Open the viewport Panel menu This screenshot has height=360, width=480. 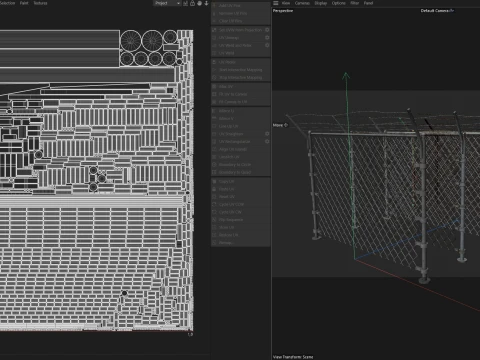coord(368,3)
